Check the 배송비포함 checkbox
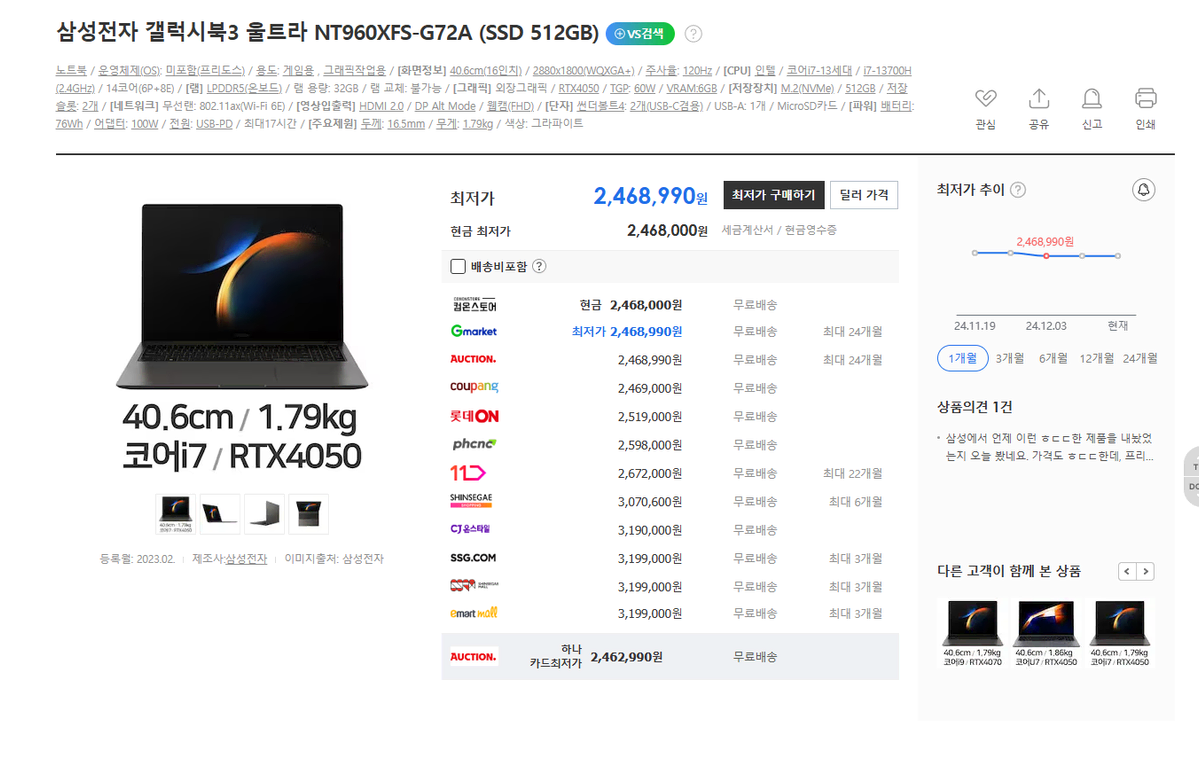 458,266
